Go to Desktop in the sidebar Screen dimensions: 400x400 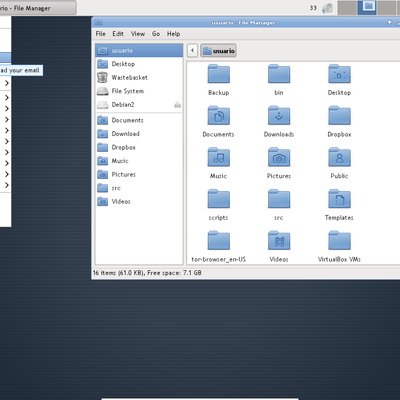click(x=139, y=64)
